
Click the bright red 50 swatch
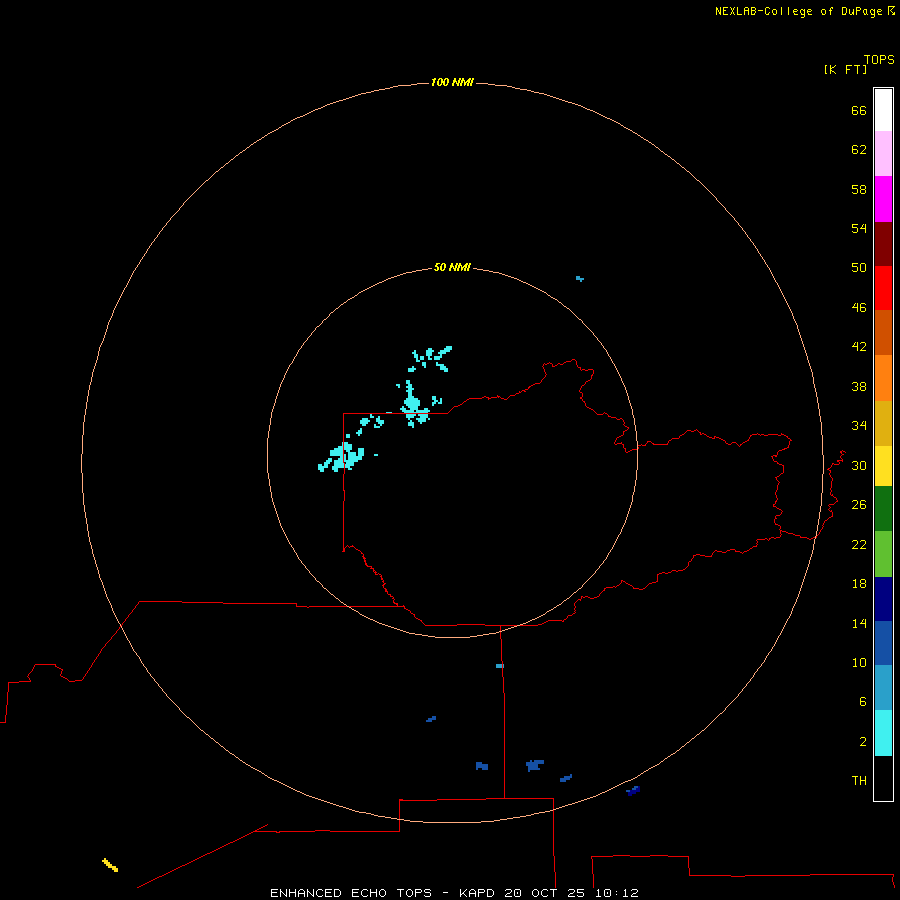pos(883,288)
